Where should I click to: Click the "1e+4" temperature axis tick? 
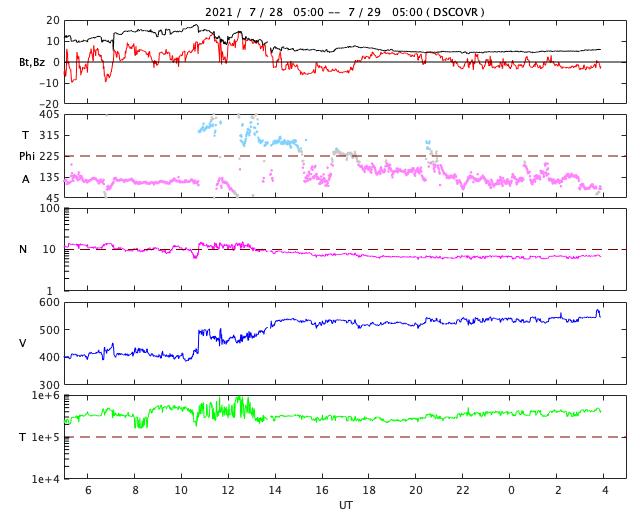pyautogui.click(x=46, y=479)
